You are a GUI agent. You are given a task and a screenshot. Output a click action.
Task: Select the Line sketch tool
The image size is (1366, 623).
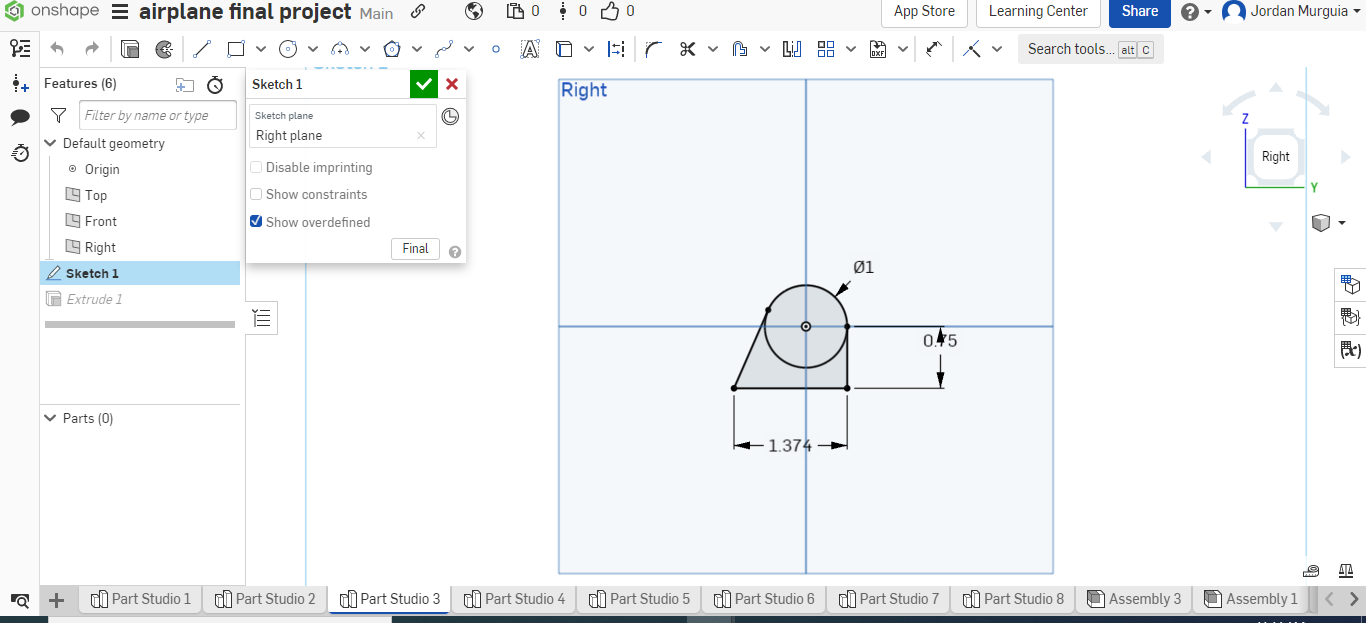(x=201, y=48)
